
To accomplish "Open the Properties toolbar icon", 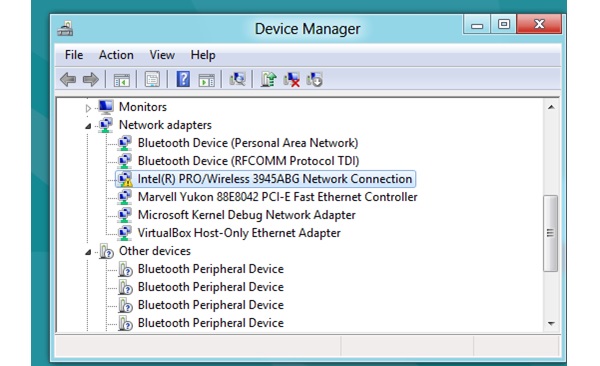I will click(x=152, y=80).
